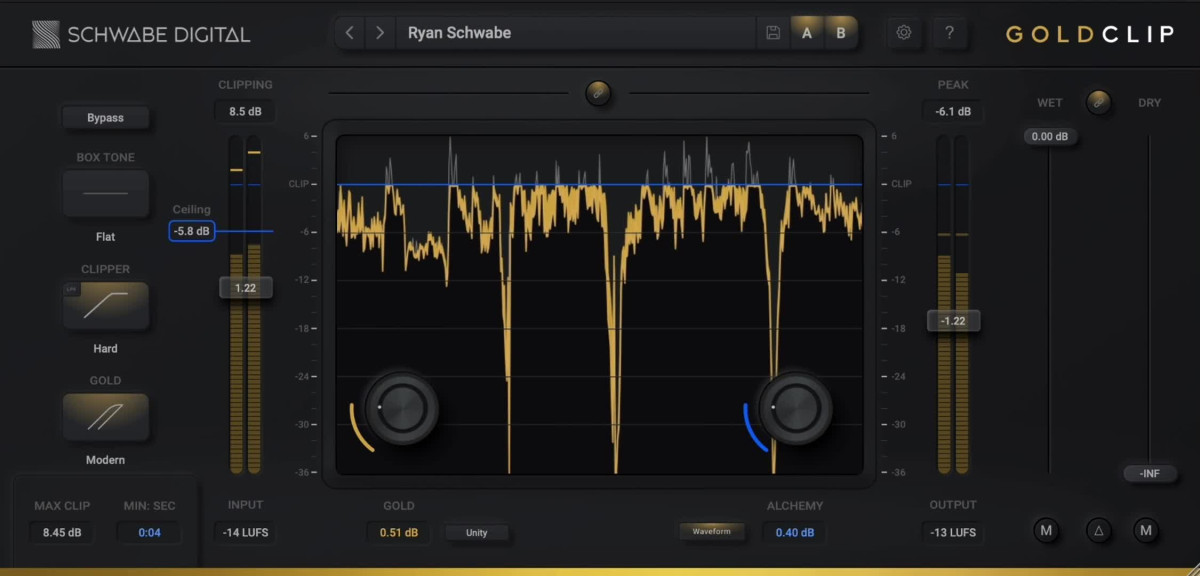Open the settings gear

(904, 33)
